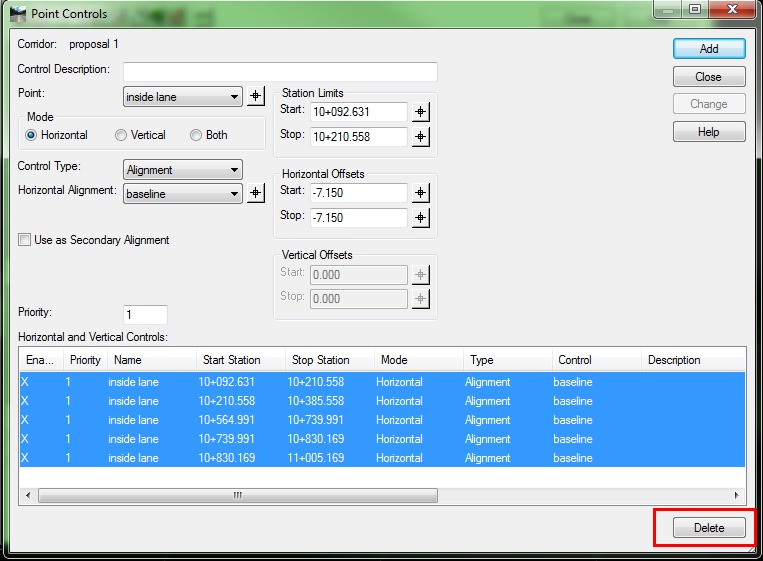Click the Point selection target icon
Screen dimensions: 763x561
point(255,96)
